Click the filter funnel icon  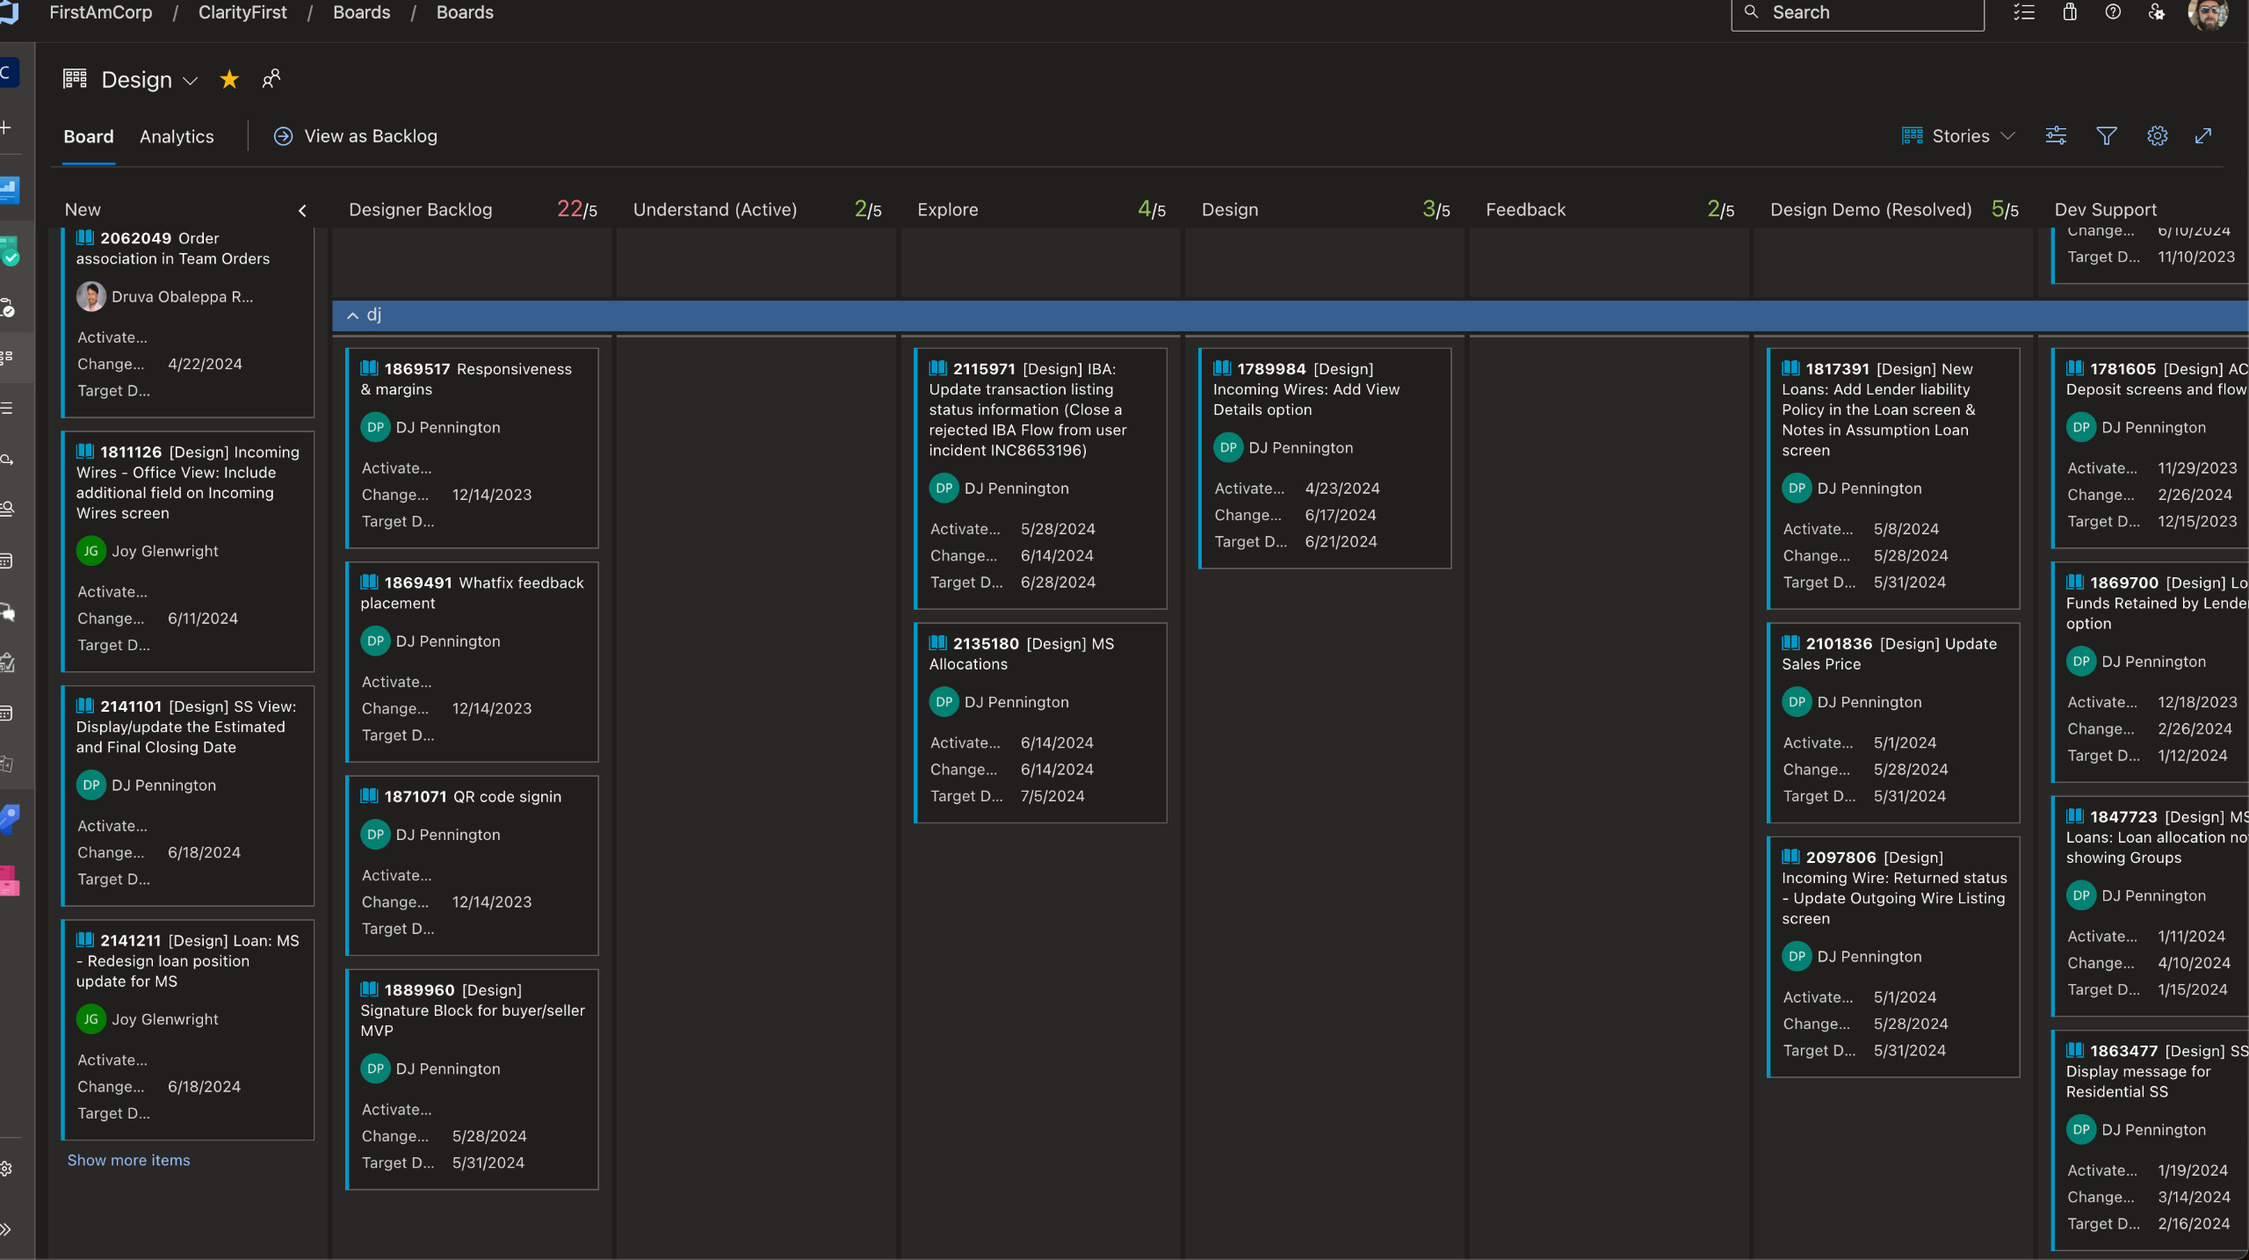click(x=2106, y=136)
